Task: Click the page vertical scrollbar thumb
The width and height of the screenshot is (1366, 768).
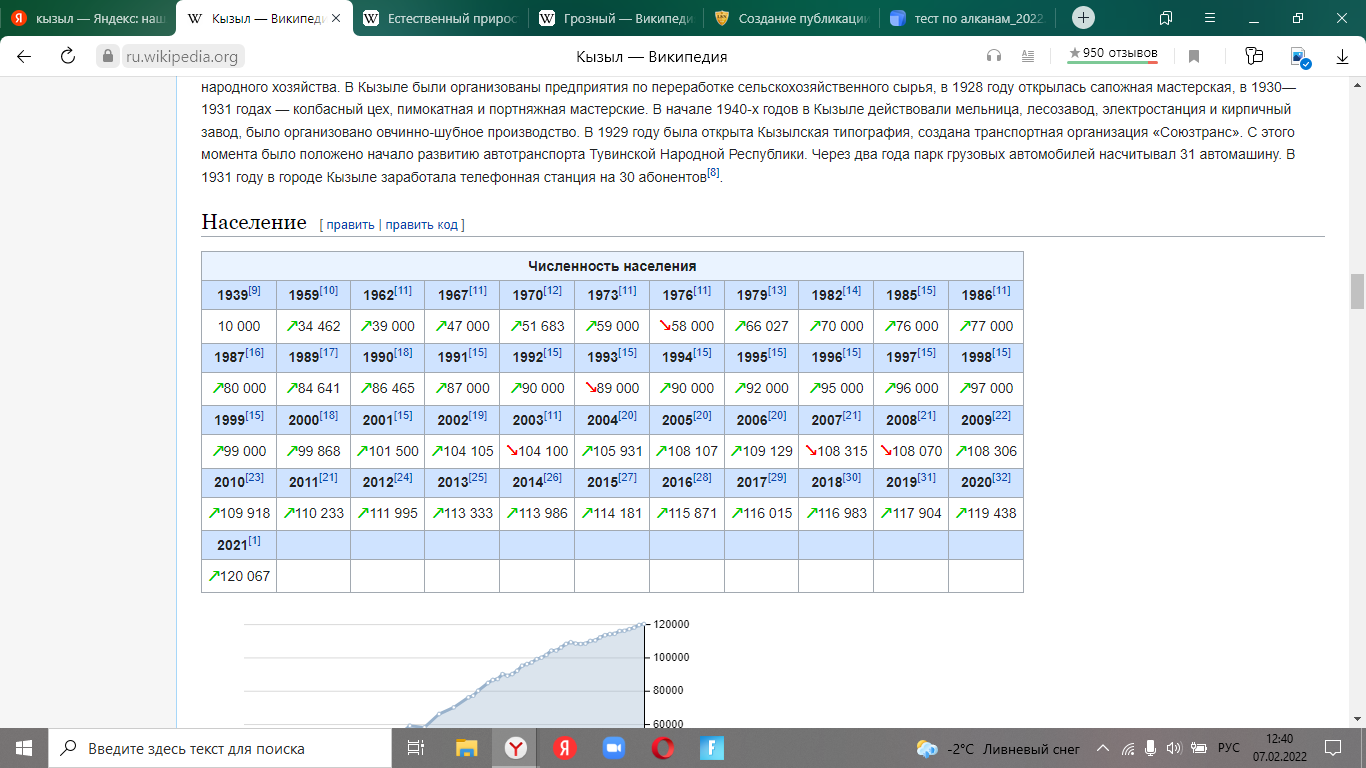Action: tap(1357, 291)
